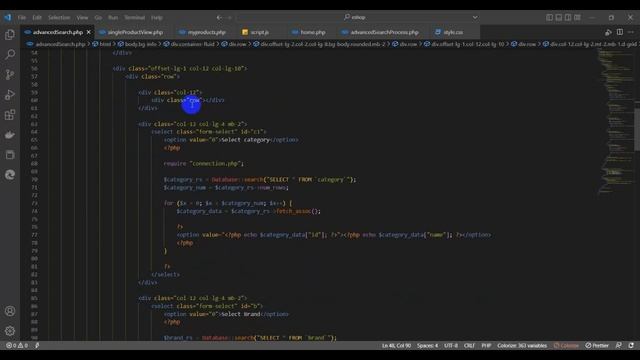This screenshot has width=640, height=360.
Task: Click the minimap code overview
Action: pos(615,121)
